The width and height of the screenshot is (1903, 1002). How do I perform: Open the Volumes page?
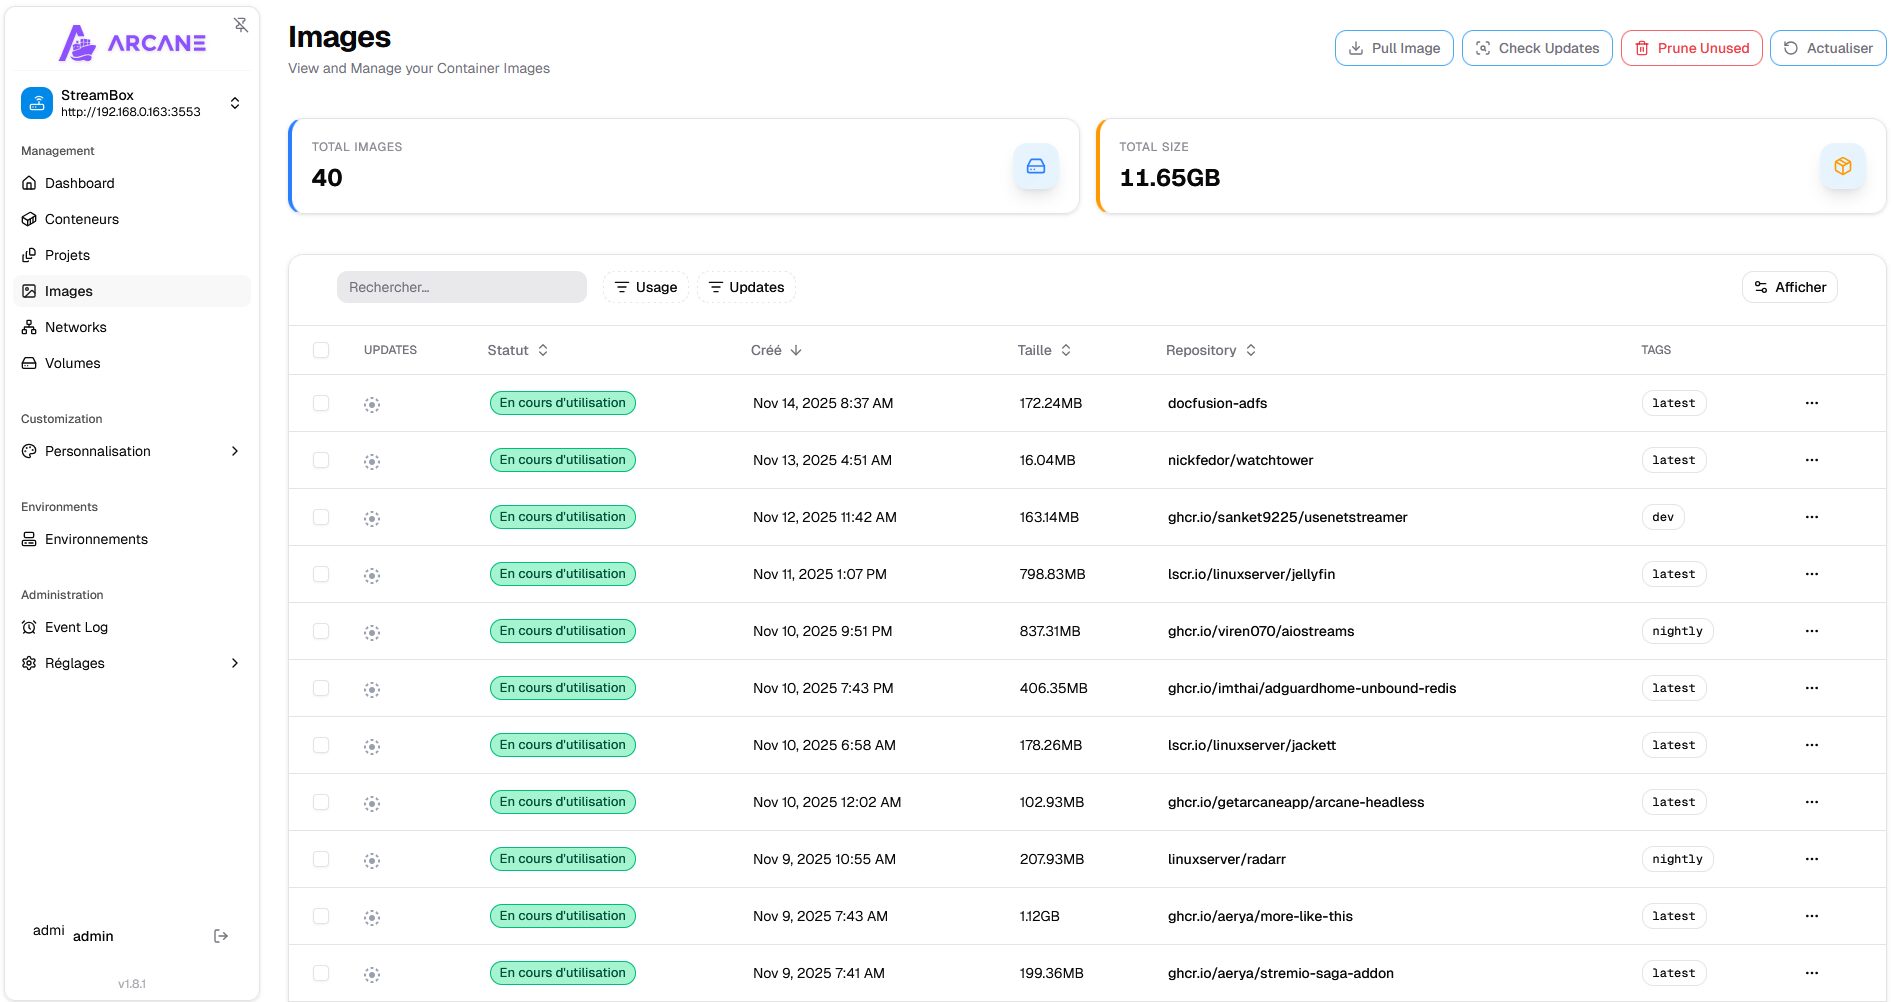coord(72,363)
